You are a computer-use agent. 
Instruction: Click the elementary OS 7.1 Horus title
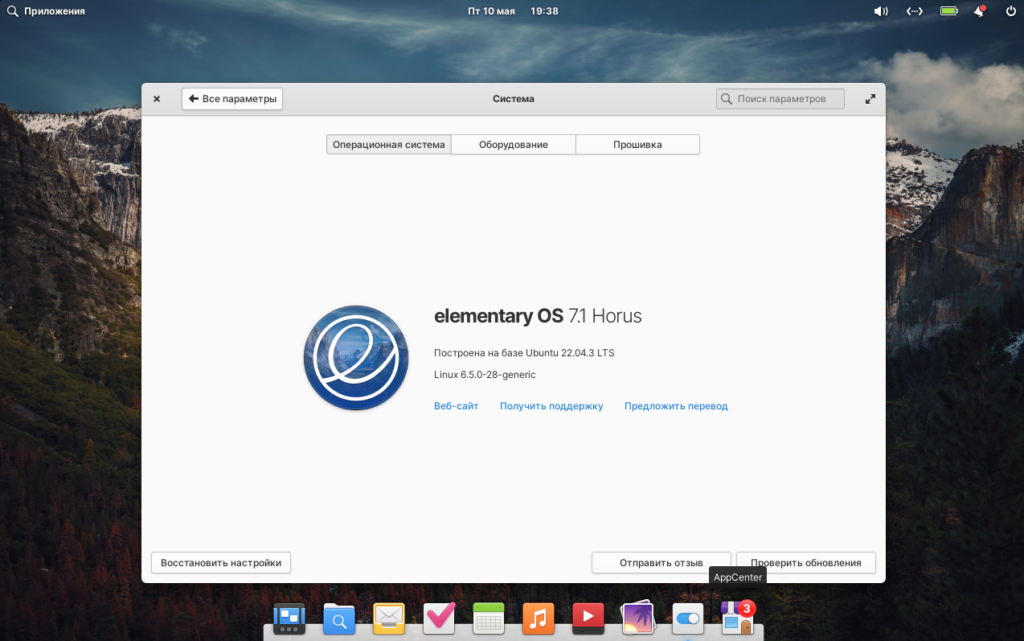[537, 316]
